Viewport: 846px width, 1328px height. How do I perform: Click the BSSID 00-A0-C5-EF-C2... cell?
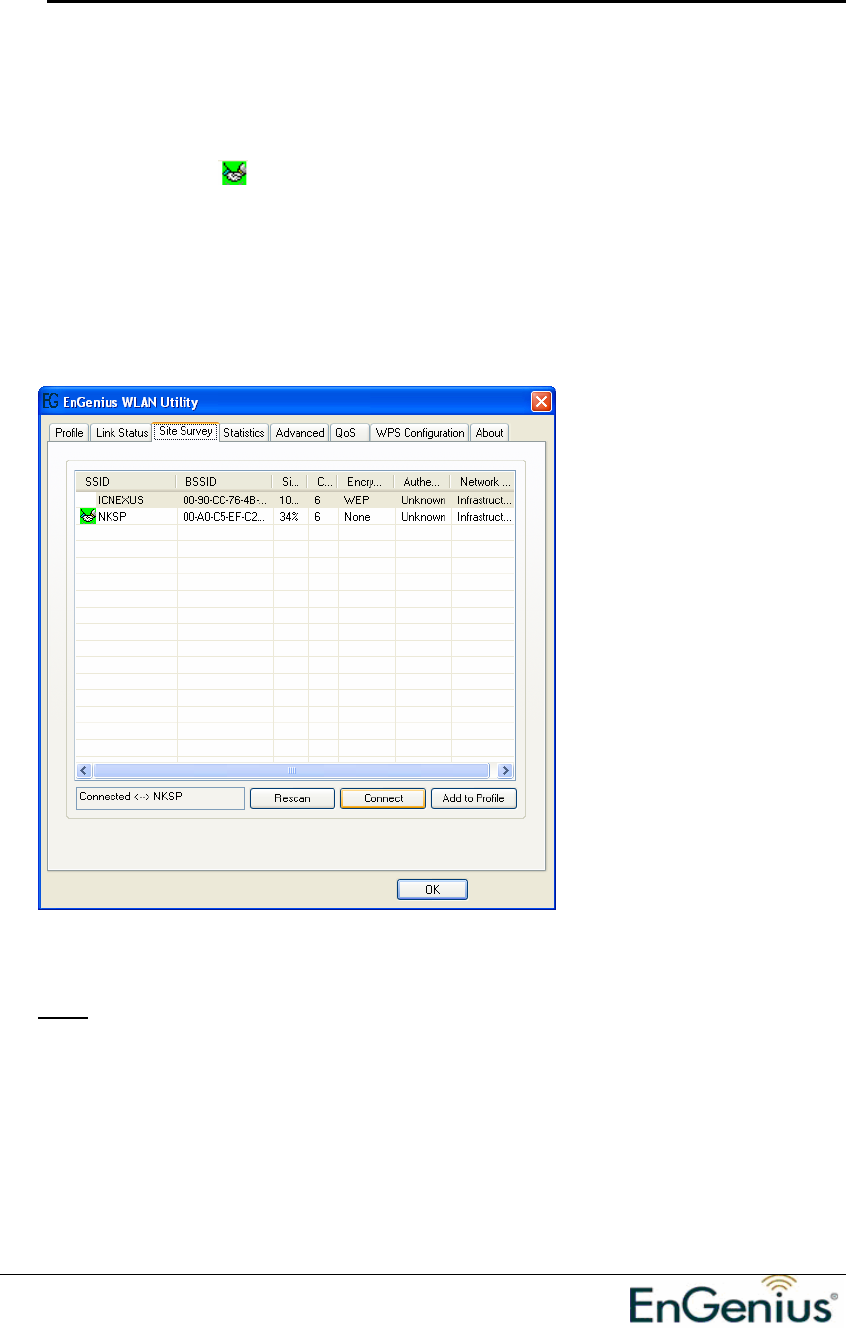click(x=225, y=517)
